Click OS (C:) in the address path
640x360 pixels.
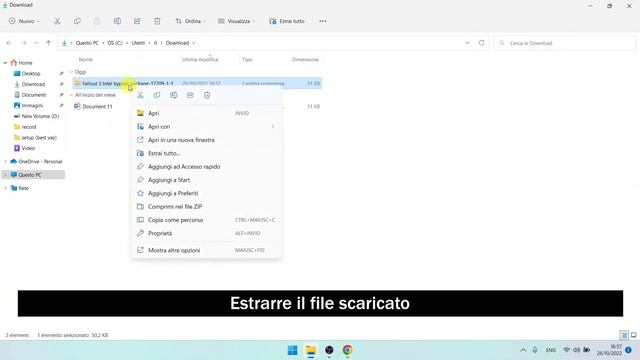pyautogui.click(x=115, y=43)
